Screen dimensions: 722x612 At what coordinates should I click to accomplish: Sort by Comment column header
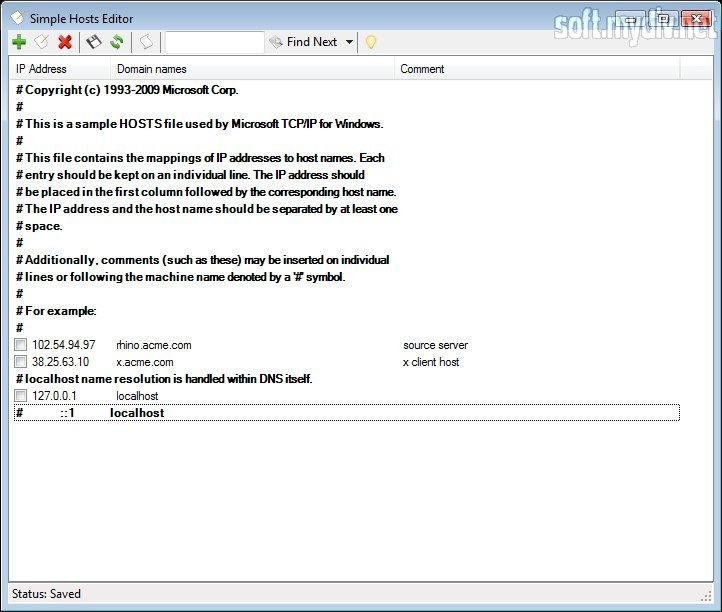click(537, 69)
